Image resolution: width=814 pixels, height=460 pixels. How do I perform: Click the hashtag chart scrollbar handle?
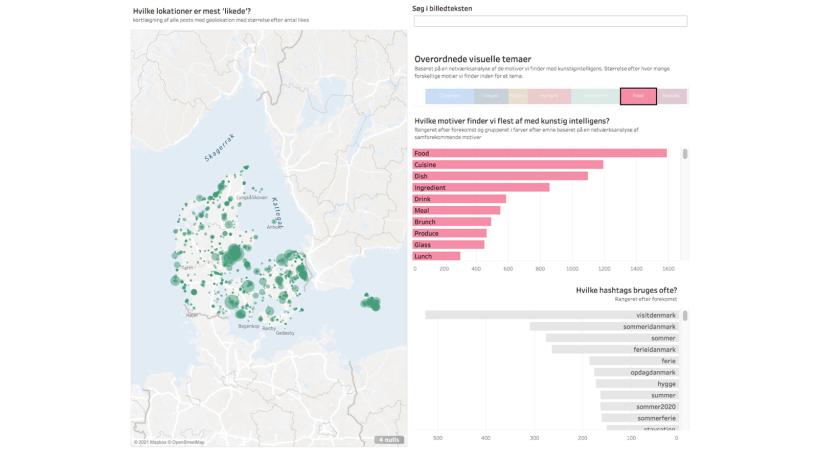point(685,316)
